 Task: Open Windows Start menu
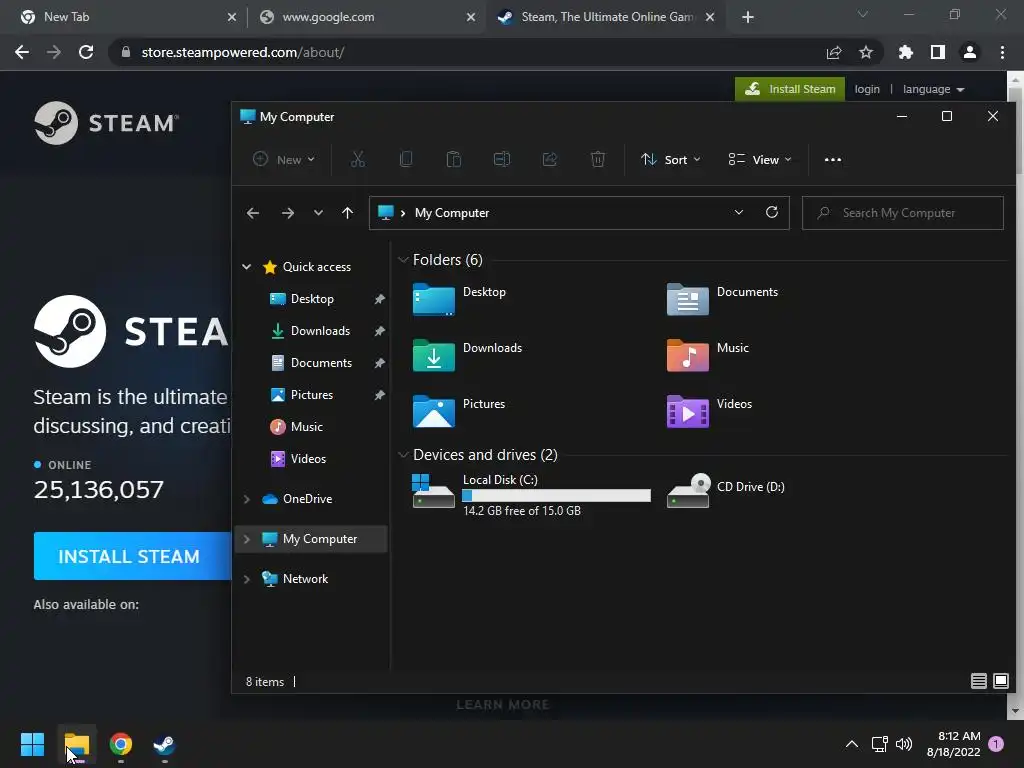[x=32, y=744]
